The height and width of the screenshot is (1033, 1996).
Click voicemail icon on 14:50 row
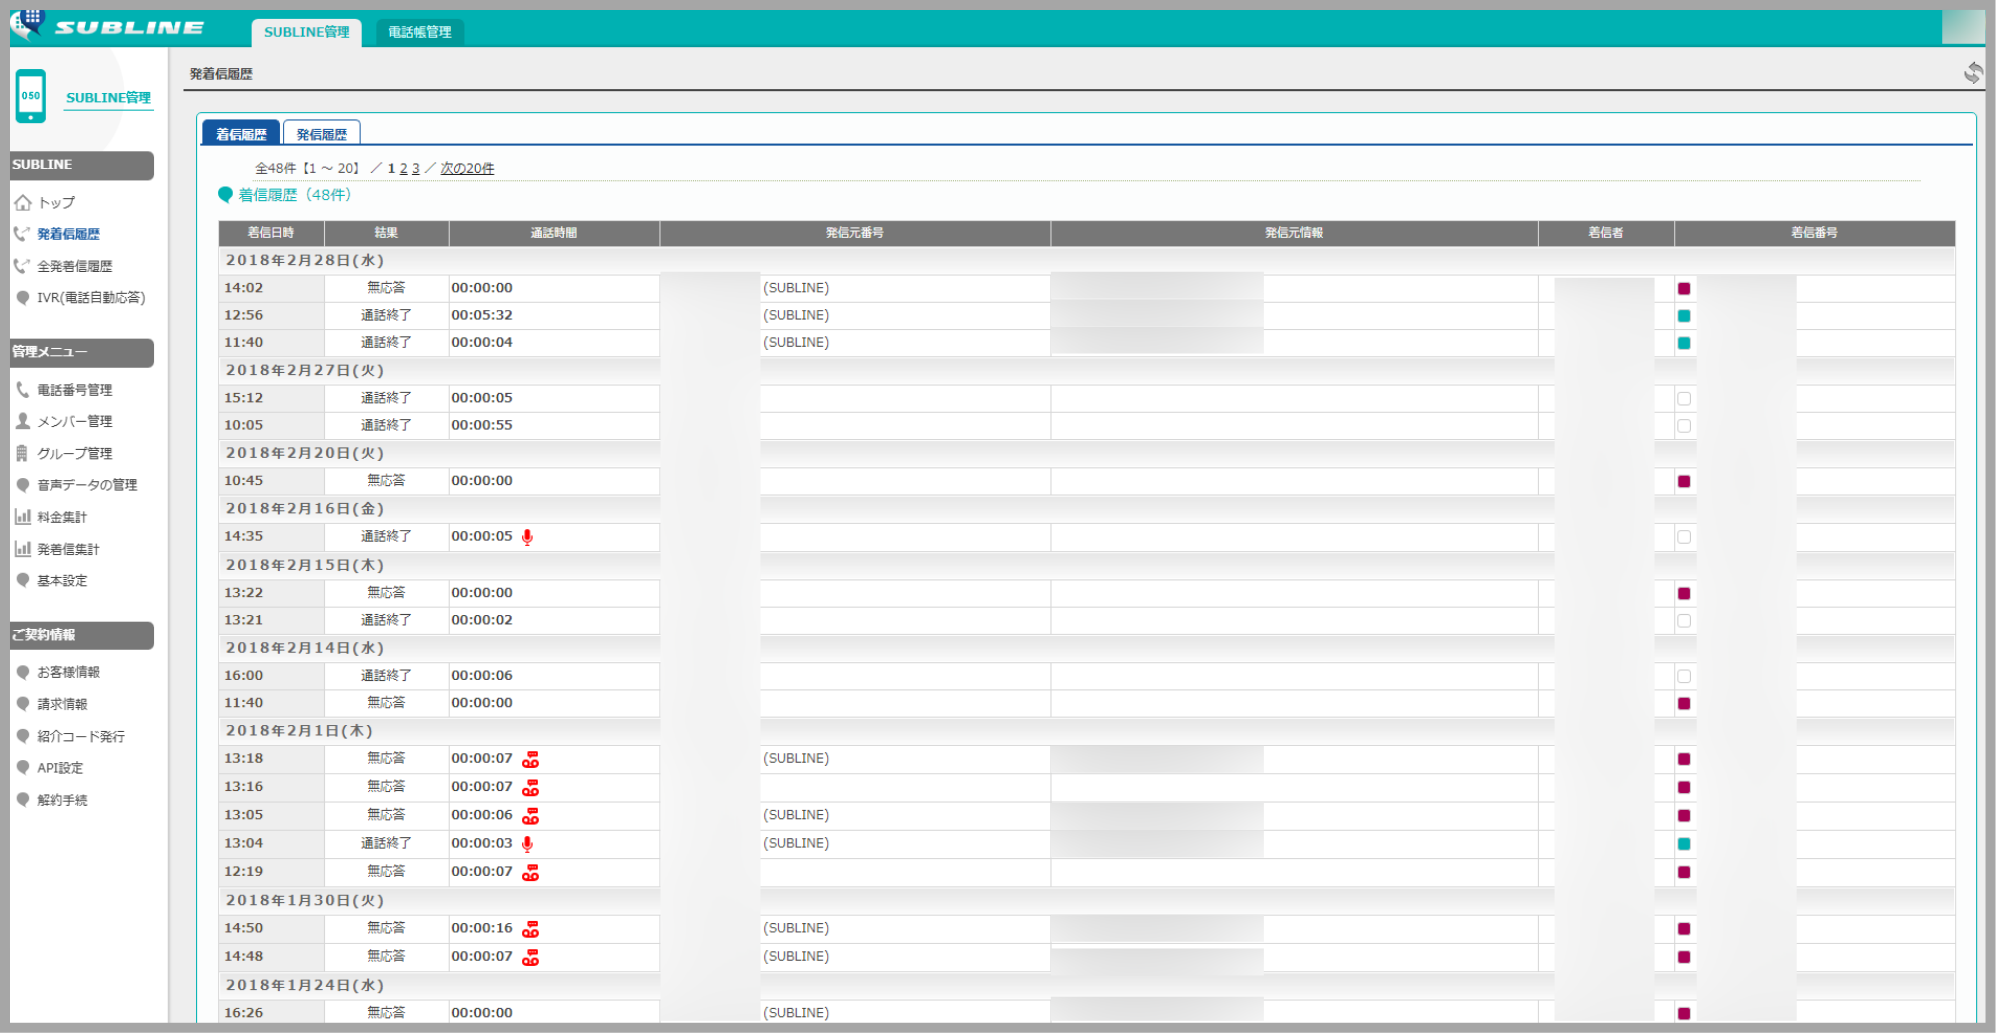coord(530,929)
